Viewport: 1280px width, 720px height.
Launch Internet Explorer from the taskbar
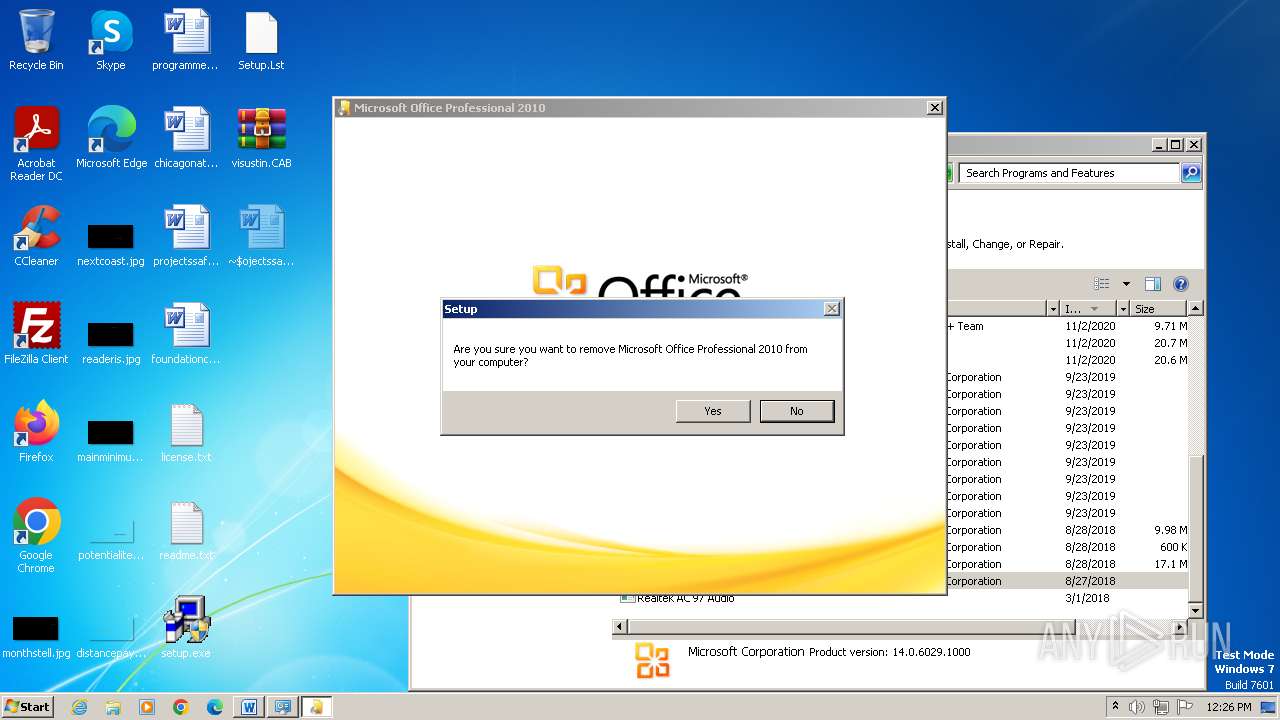pyautogui.click(x=79, y=707)
